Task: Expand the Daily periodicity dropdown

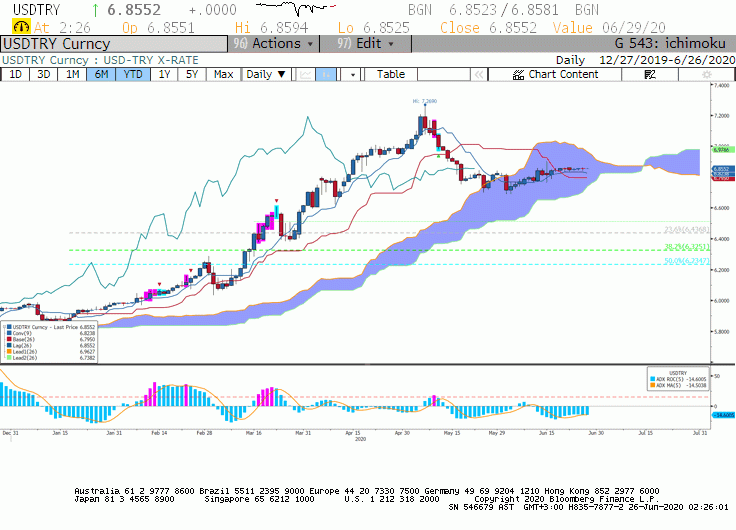Action: pyautogui.click(x=266, y=74)
